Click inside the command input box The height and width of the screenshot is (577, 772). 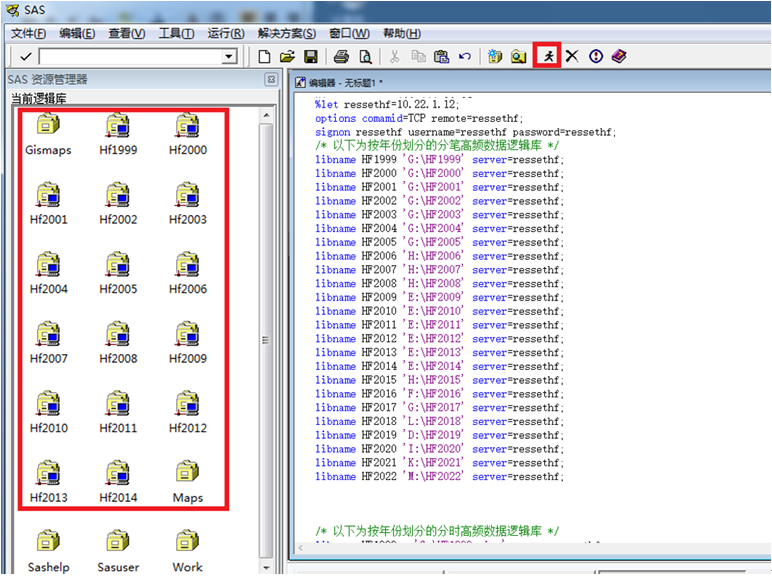131,57
